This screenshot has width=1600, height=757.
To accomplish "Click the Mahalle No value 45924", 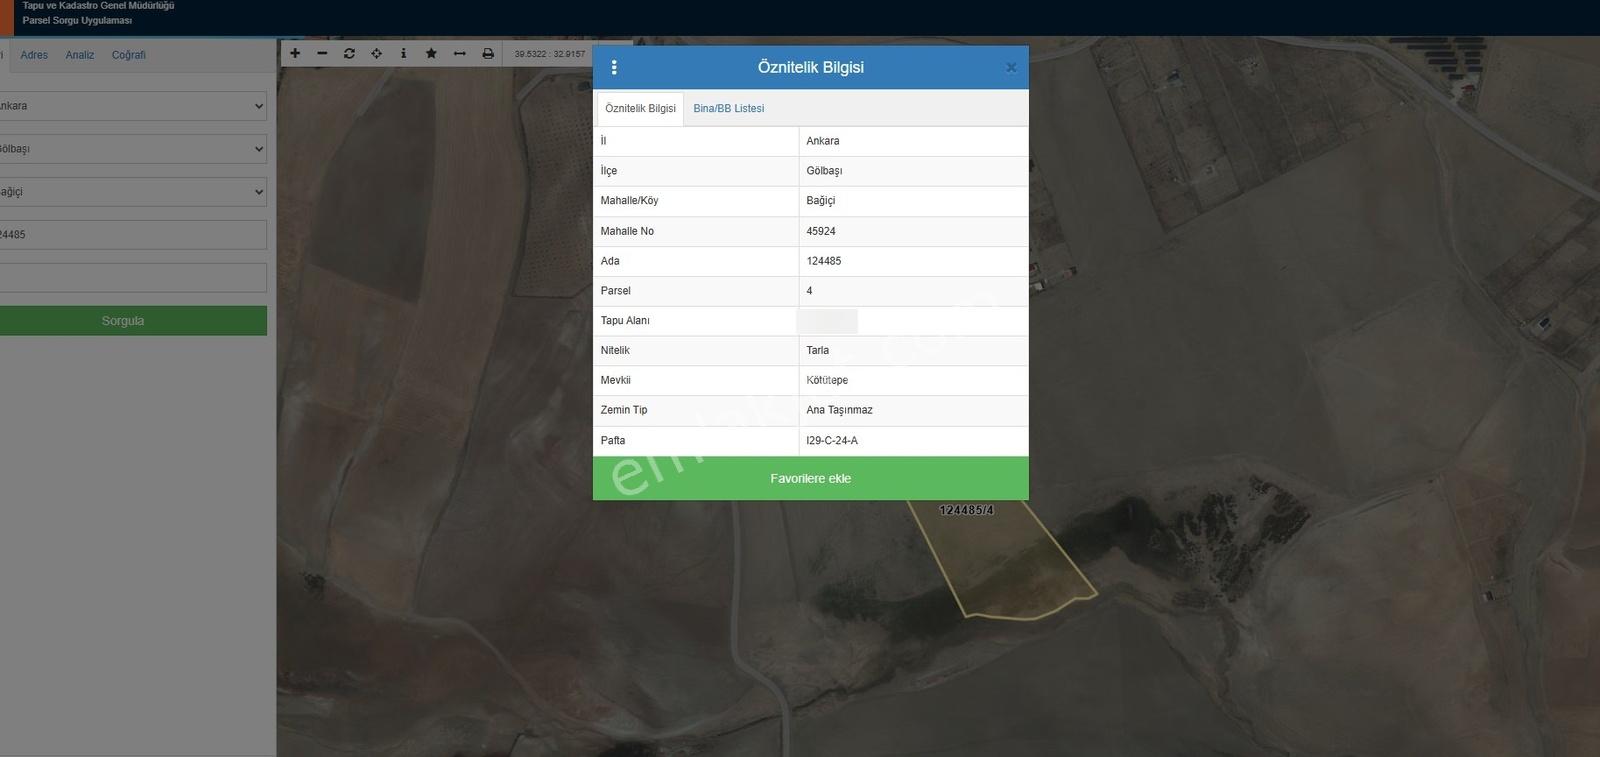I will point(821,231).
